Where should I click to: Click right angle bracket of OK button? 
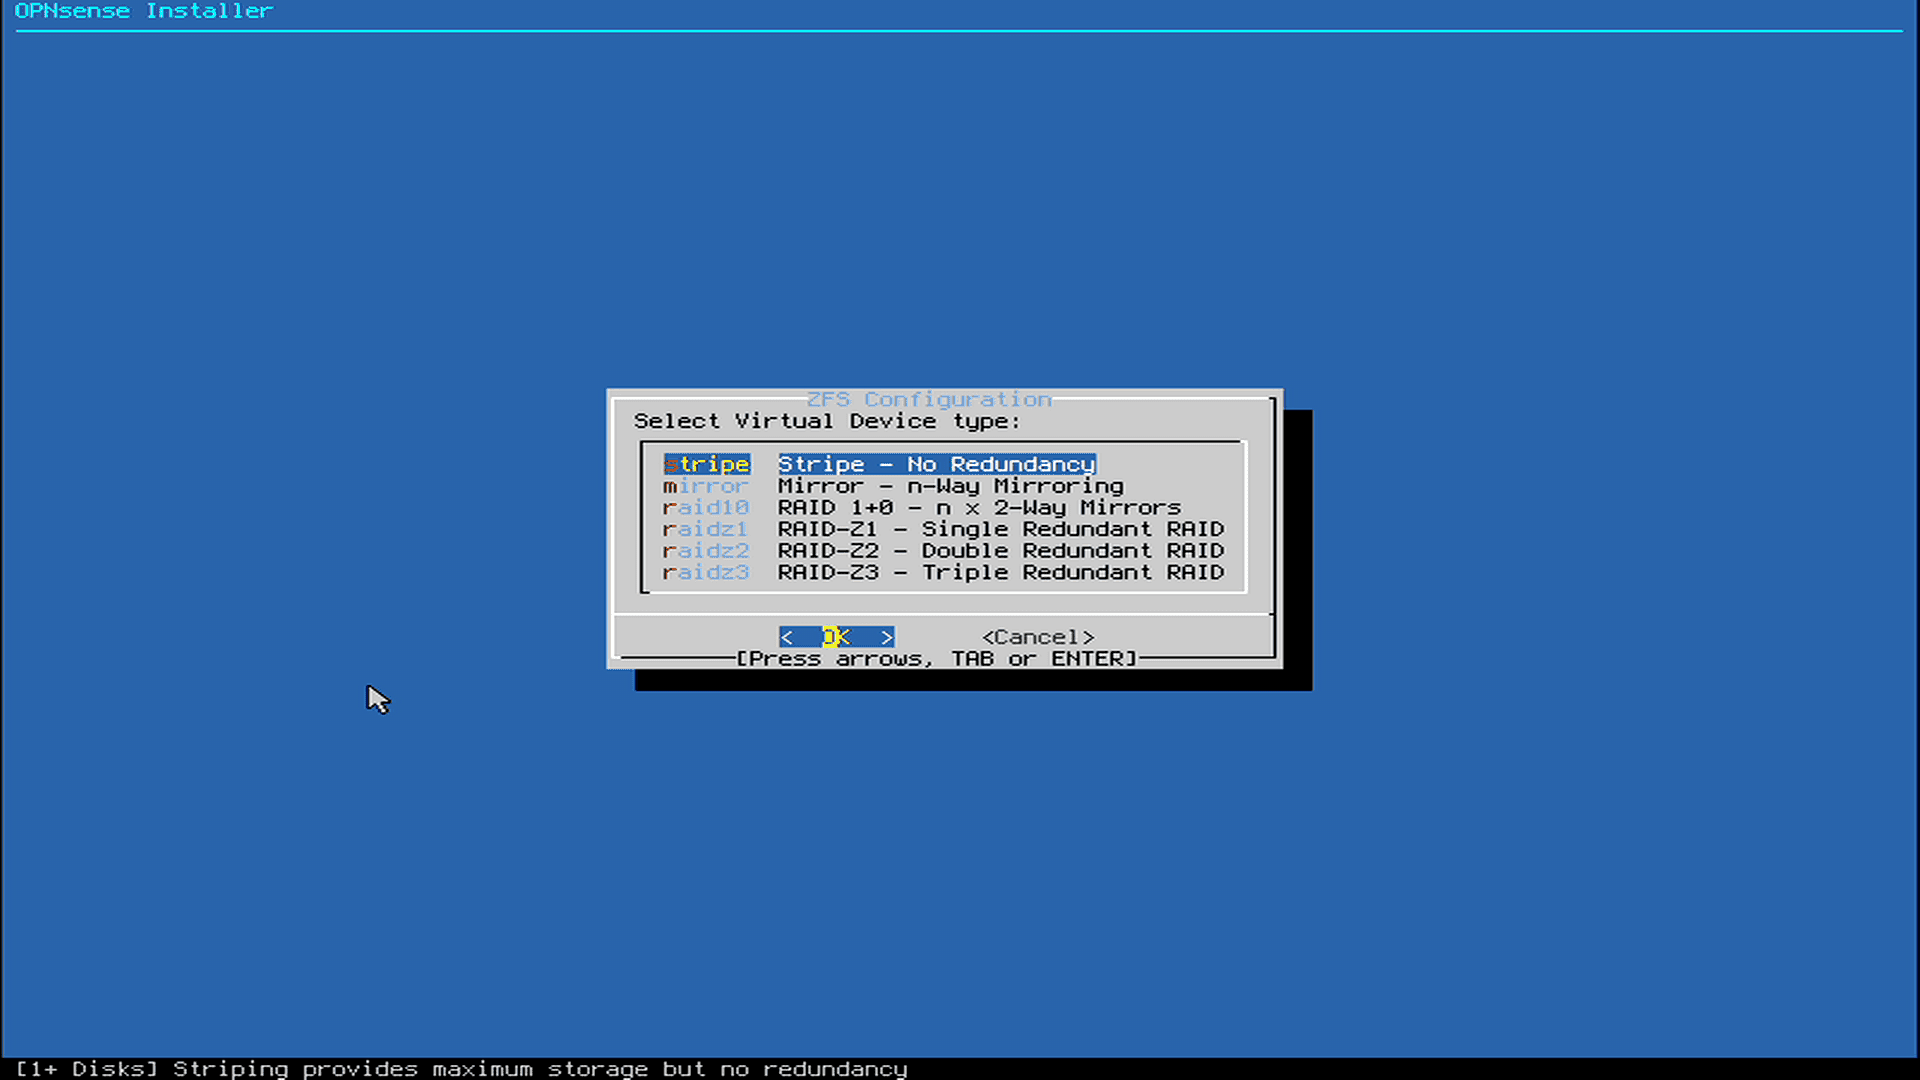tap(886, 637)
